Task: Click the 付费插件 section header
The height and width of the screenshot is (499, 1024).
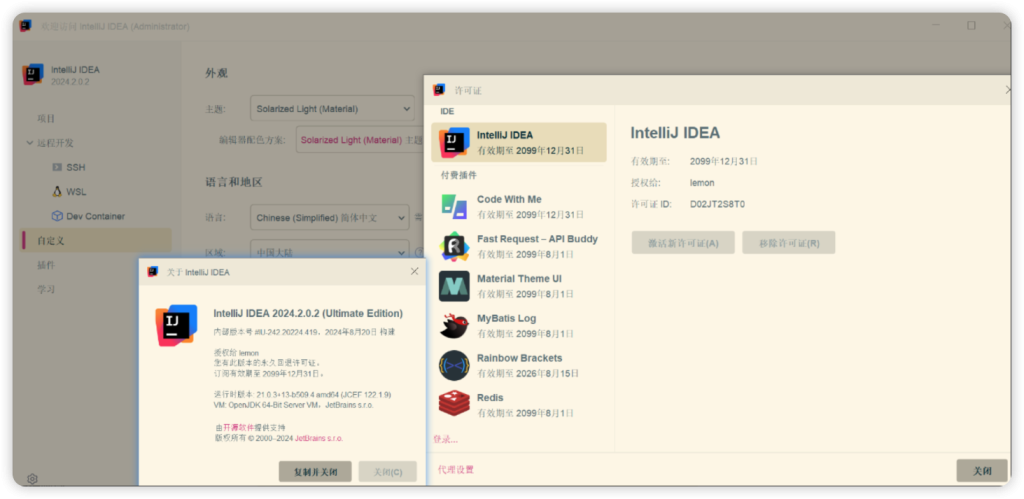Action: 458,176
